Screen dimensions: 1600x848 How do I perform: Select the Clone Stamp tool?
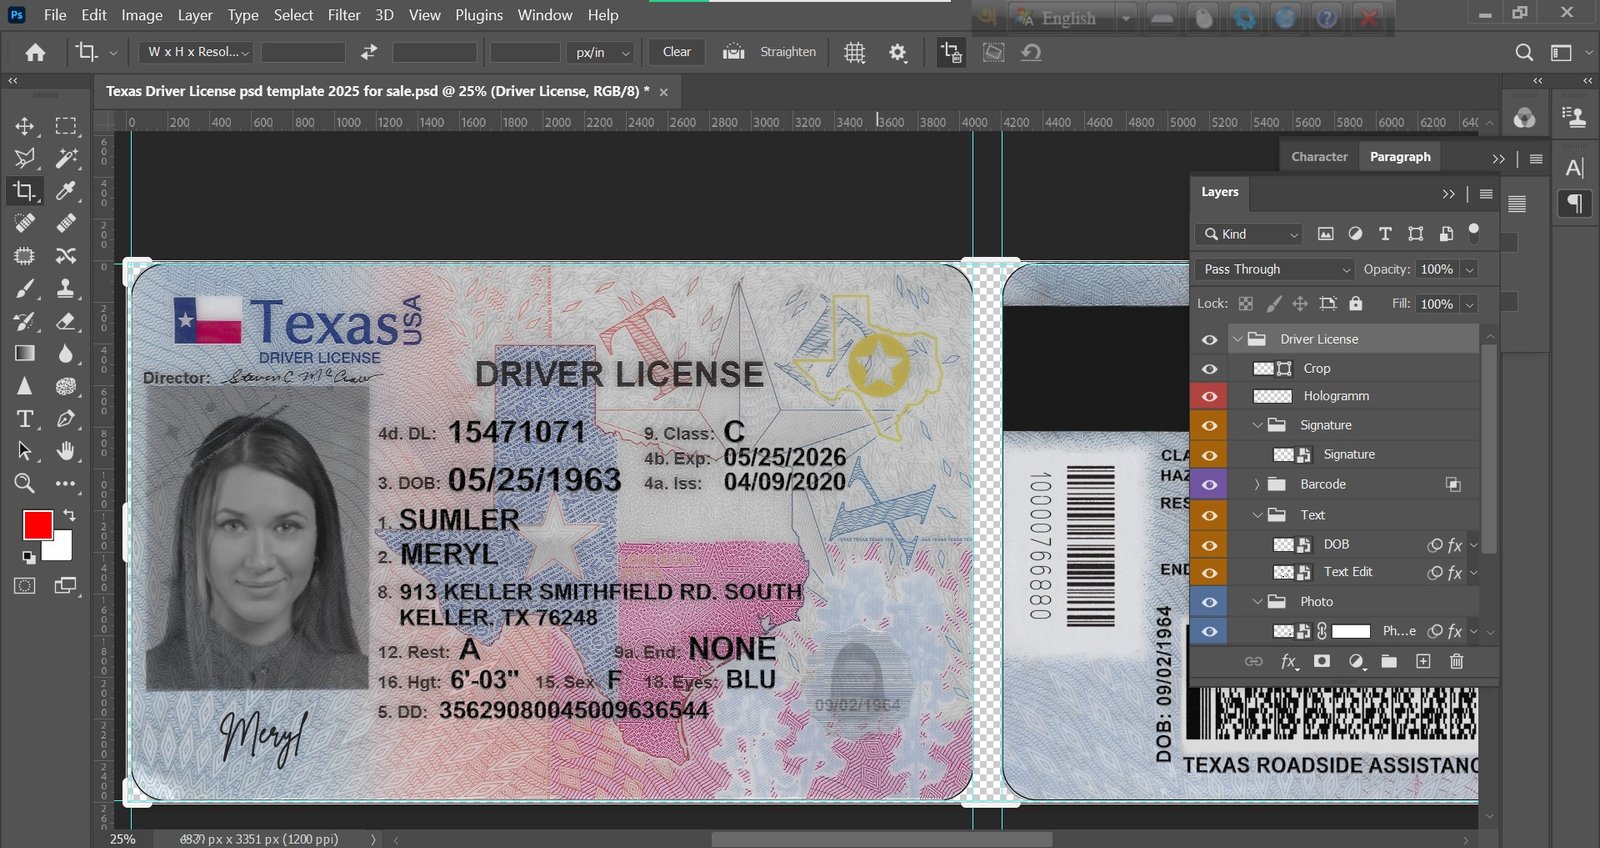(66, 289)
